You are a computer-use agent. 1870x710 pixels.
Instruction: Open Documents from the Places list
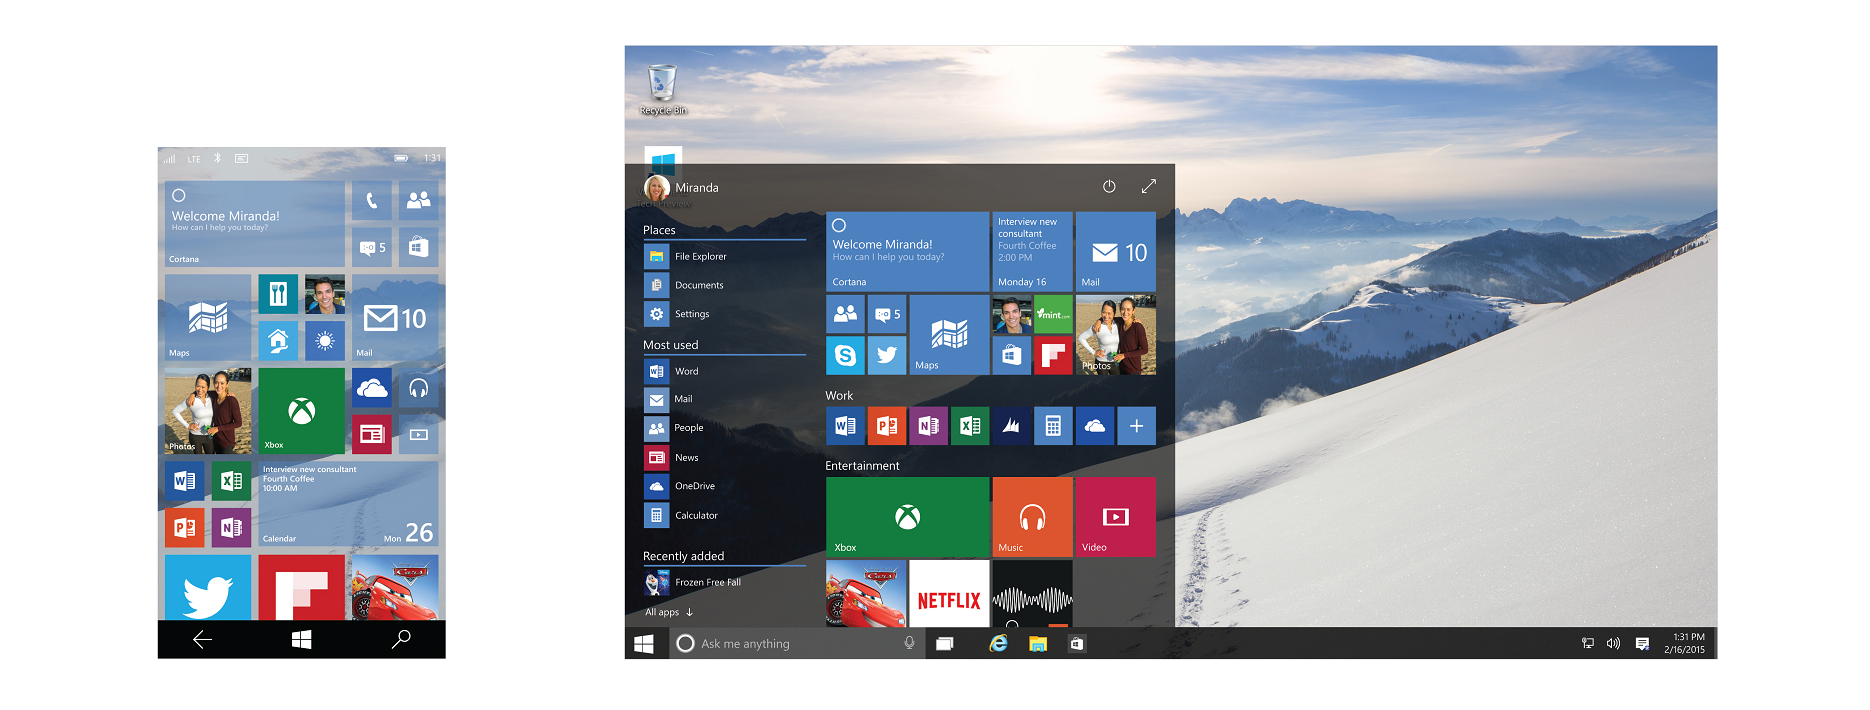[685, 285]
